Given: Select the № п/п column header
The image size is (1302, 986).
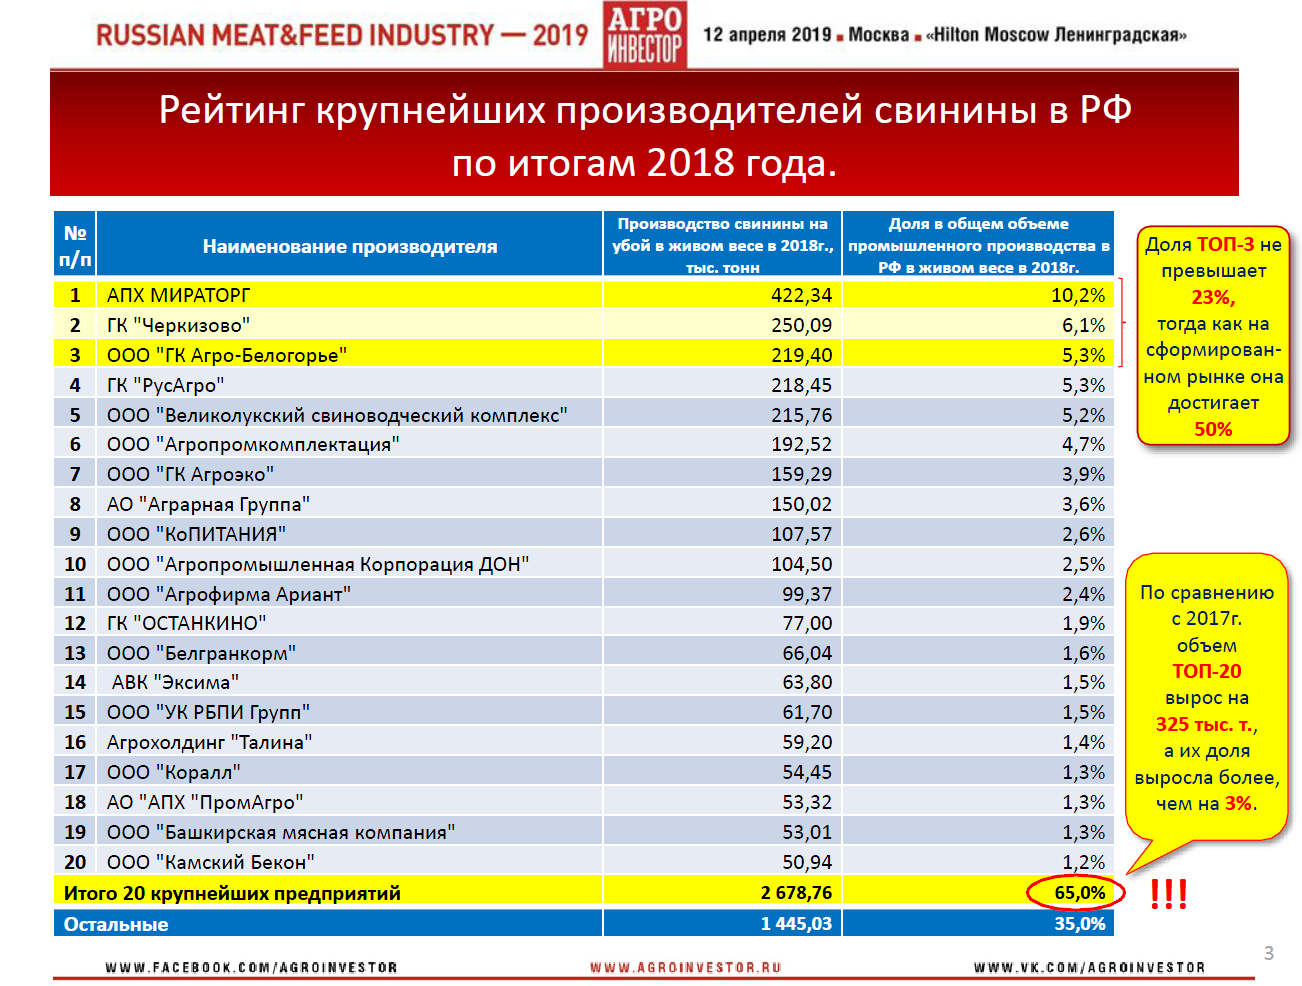Looking at the screenshot, I should point(75,246).
